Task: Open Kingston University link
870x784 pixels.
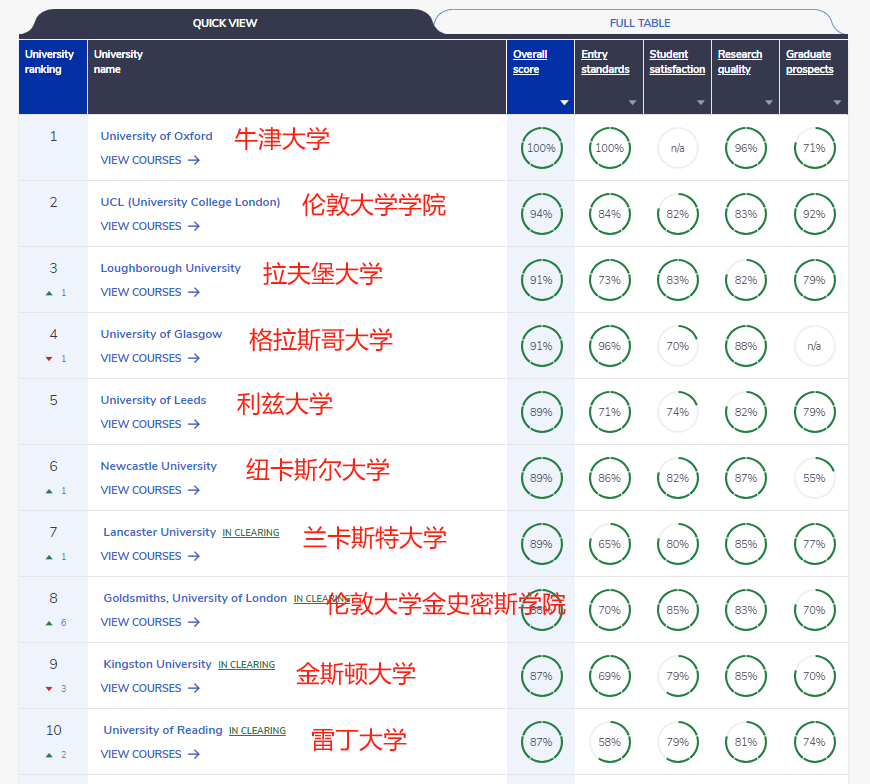Action: pos(158,664)
